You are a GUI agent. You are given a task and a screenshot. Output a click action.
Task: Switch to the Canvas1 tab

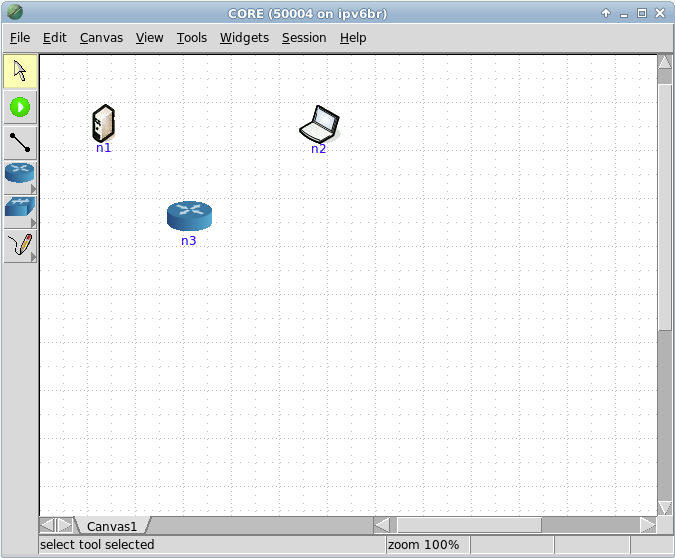[112, 525]
